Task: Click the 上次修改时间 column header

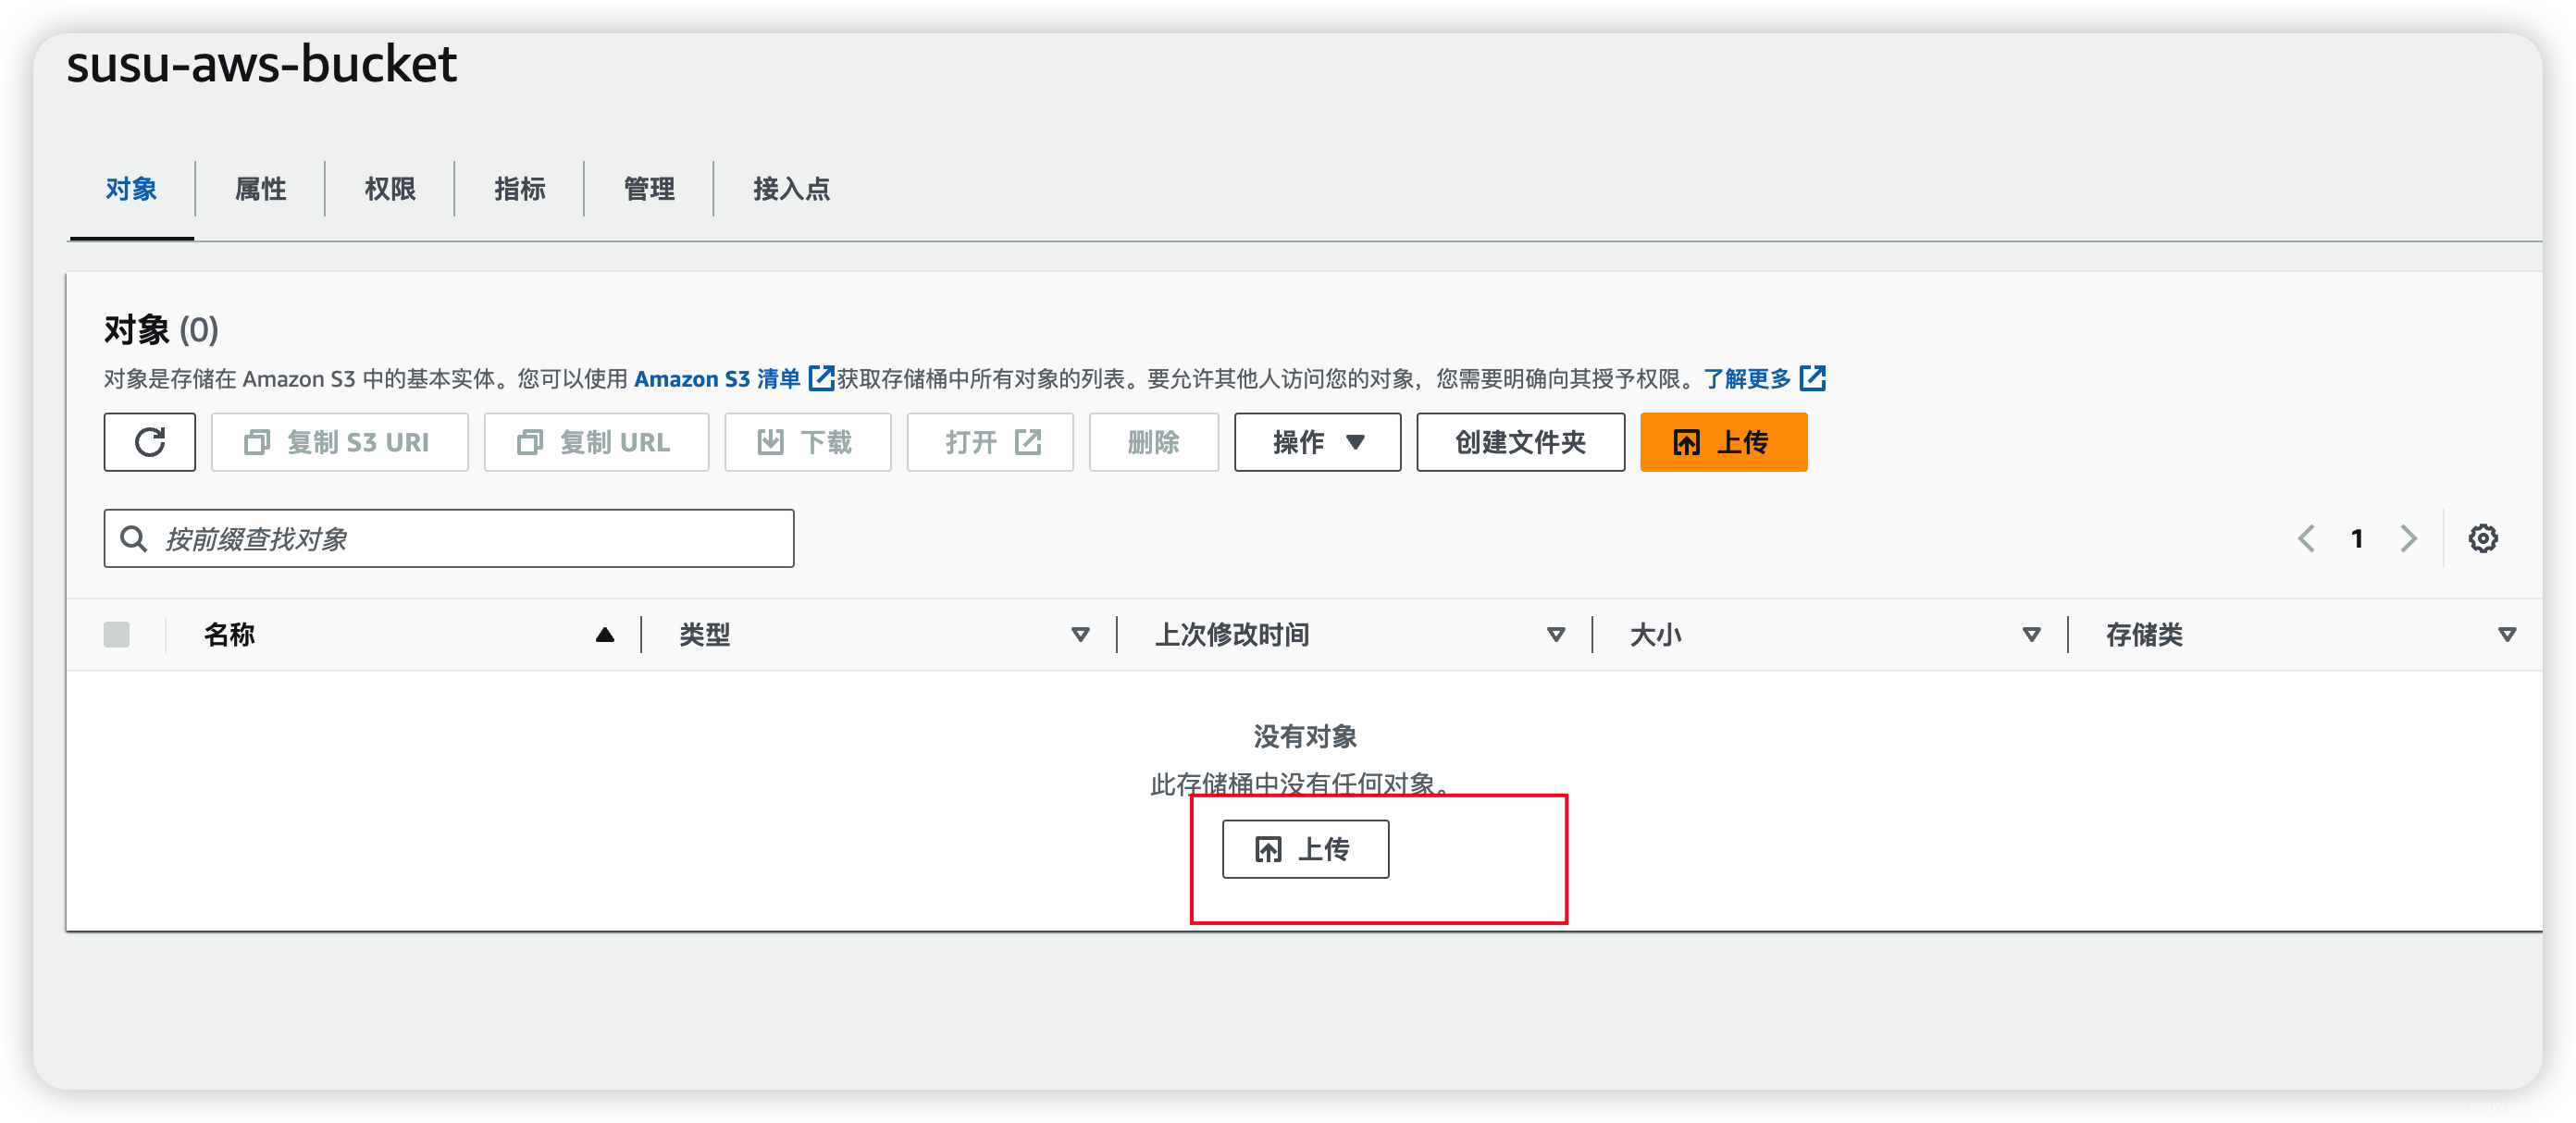Action: [1232, 635]
